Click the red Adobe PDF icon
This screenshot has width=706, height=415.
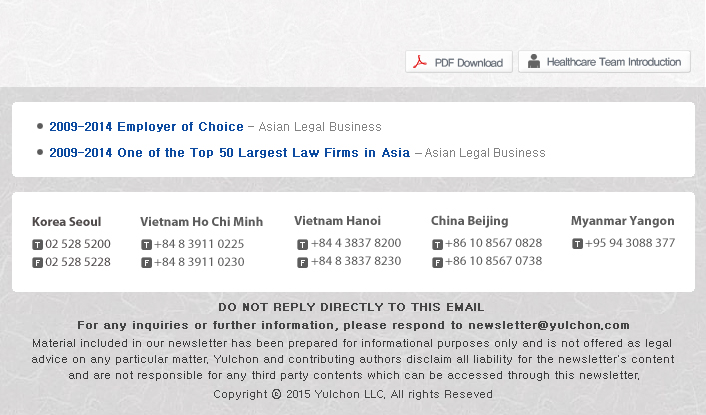click(x=420, y=62)
